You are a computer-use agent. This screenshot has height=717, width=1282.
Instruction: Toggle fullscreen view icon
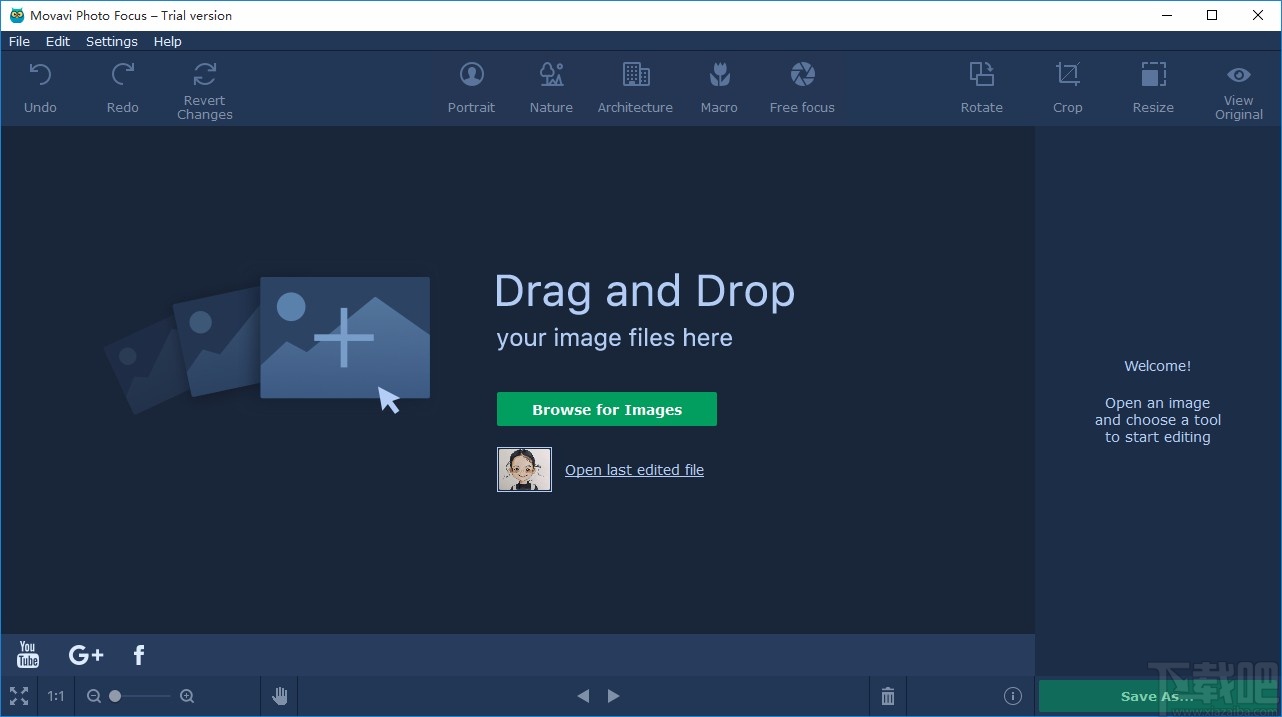(x=19, y=696)
